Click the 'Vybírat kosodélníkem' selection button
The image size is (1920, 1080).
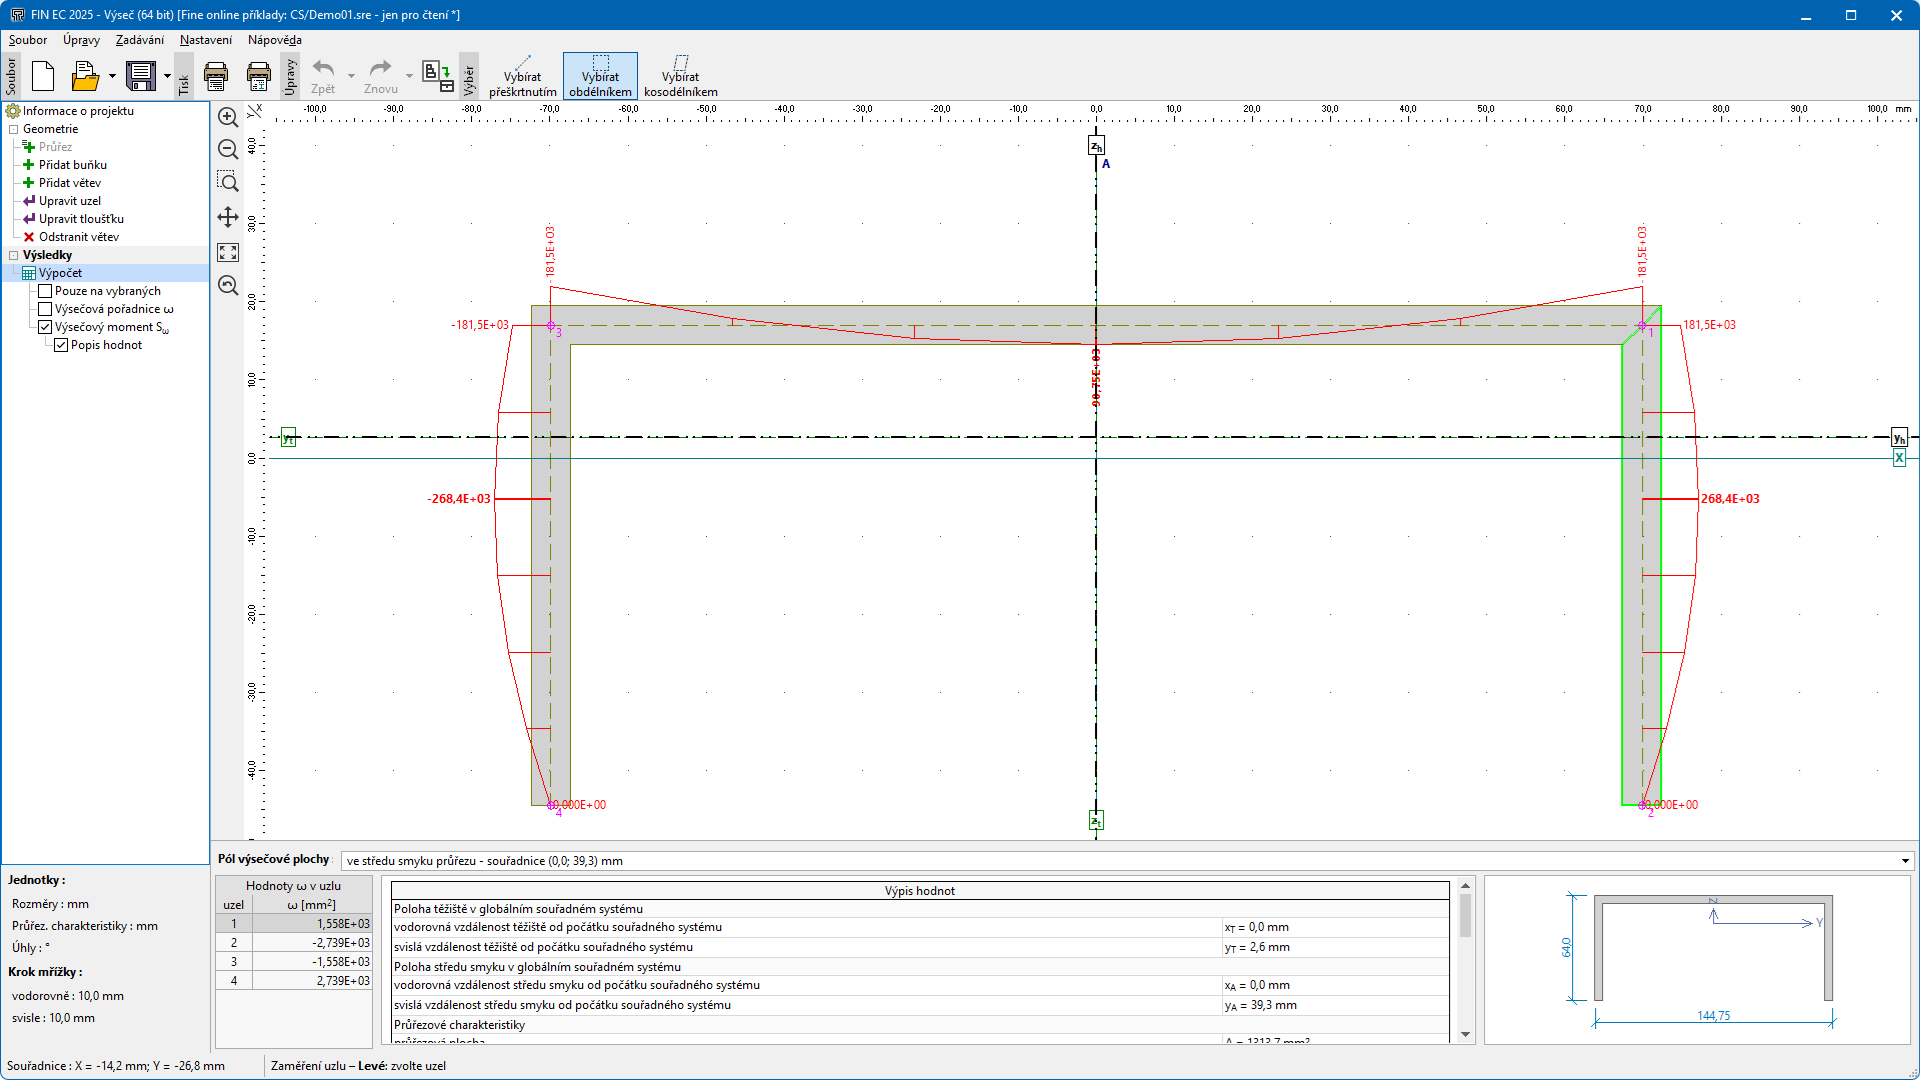(x=680, y=76)
